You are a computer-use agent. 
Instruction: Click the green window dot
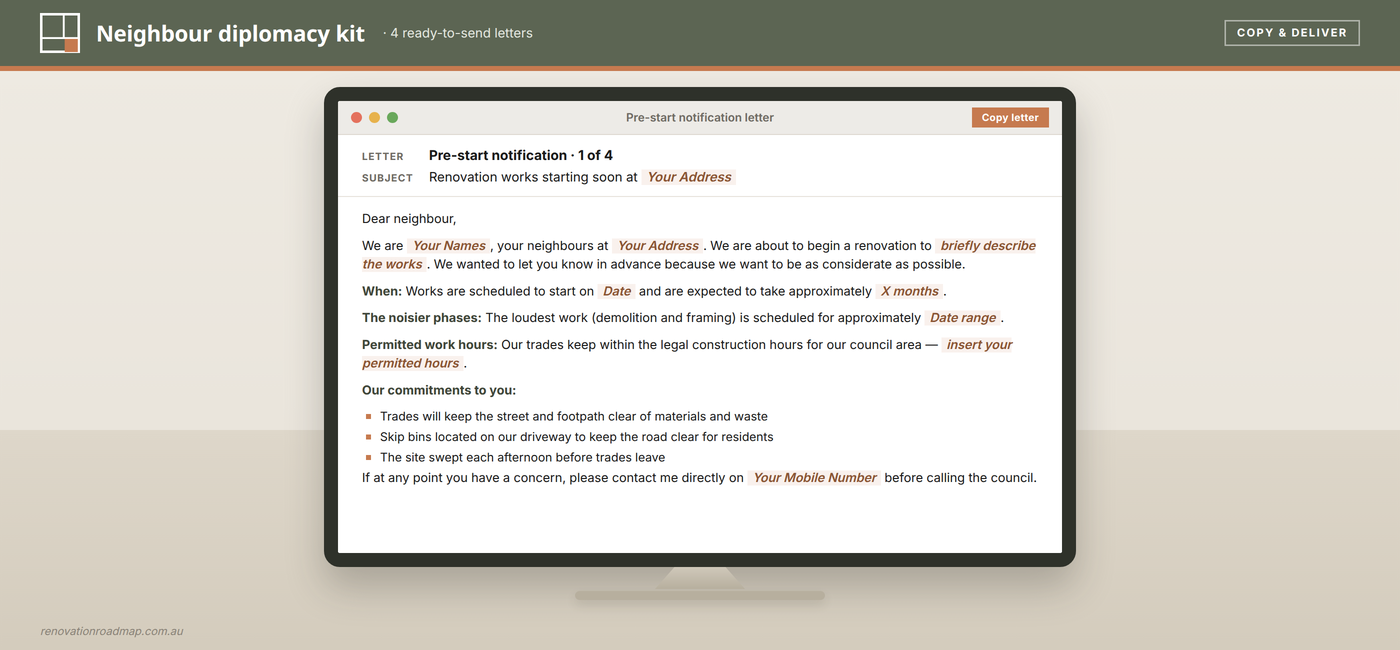tap(392, 117)
